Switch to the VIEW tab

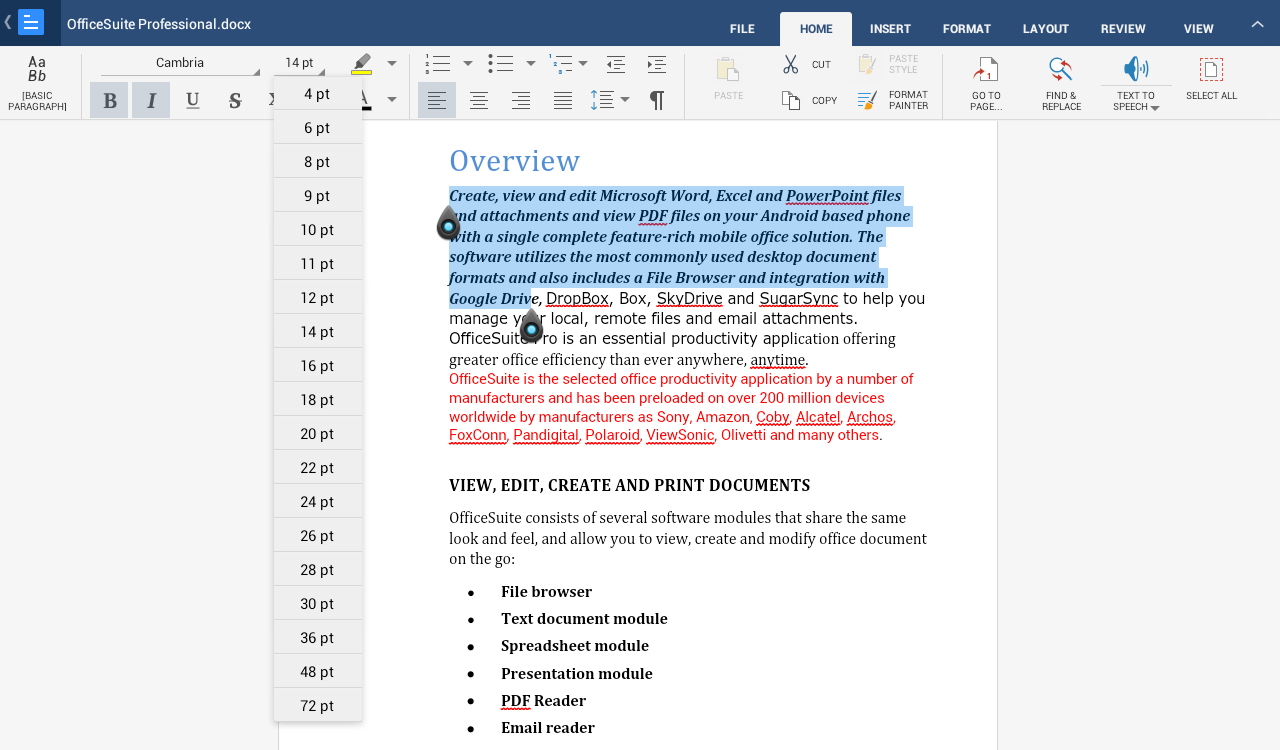pos(1199,29)
